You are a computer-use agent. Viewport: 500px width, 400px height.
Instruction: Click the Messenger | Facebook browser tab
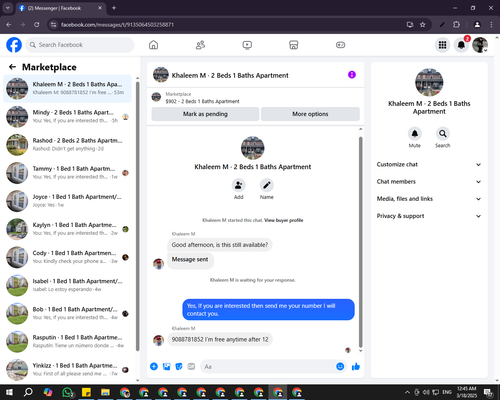(x=61, y=8)
